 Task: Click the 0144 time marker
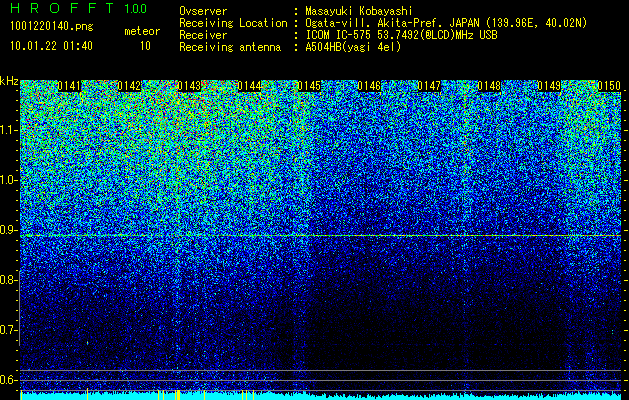tap(249, 86)
